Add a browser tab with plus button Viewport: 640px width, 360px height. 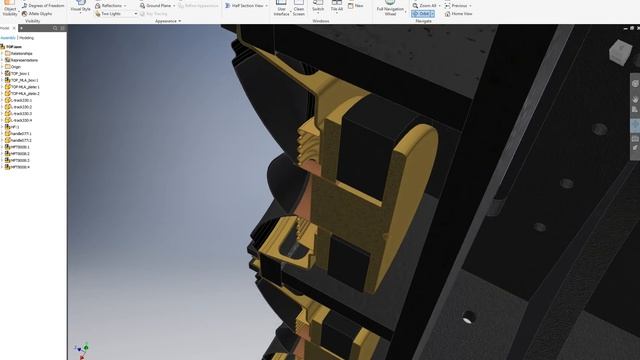(21, 28)
